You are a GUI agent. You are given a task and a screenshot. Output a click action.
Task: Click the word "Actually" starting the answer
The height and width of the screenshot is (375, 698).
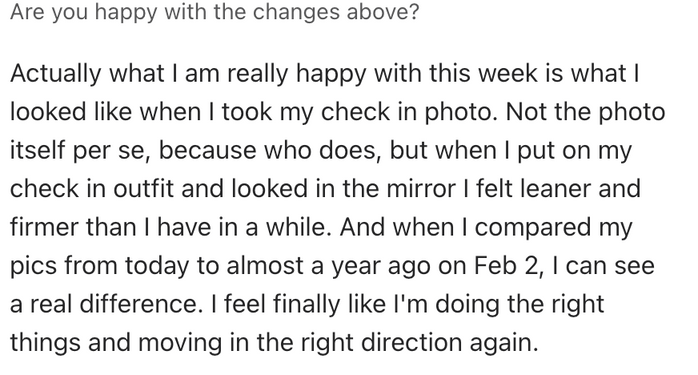click(x=56, y=74)
